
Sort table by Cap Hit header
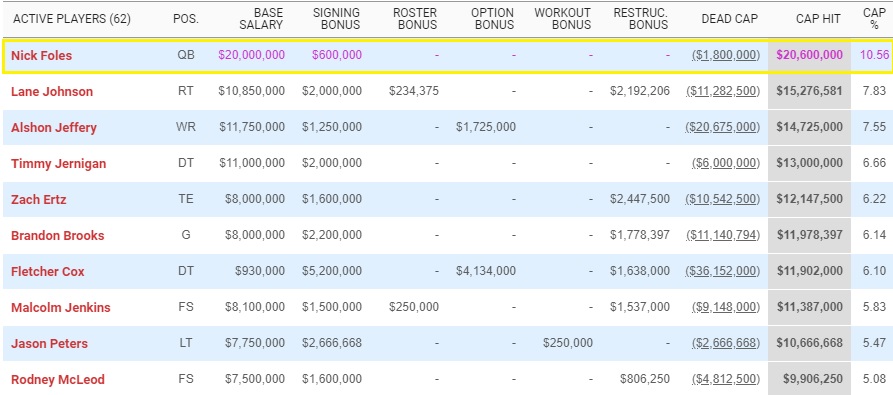click(816, 19)
